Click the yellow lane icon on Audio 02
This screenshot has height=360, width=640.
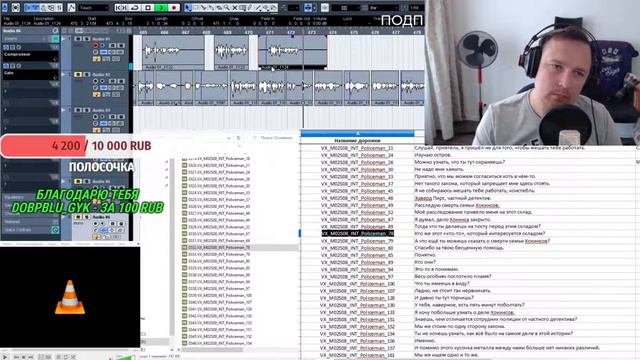(96, 95)
